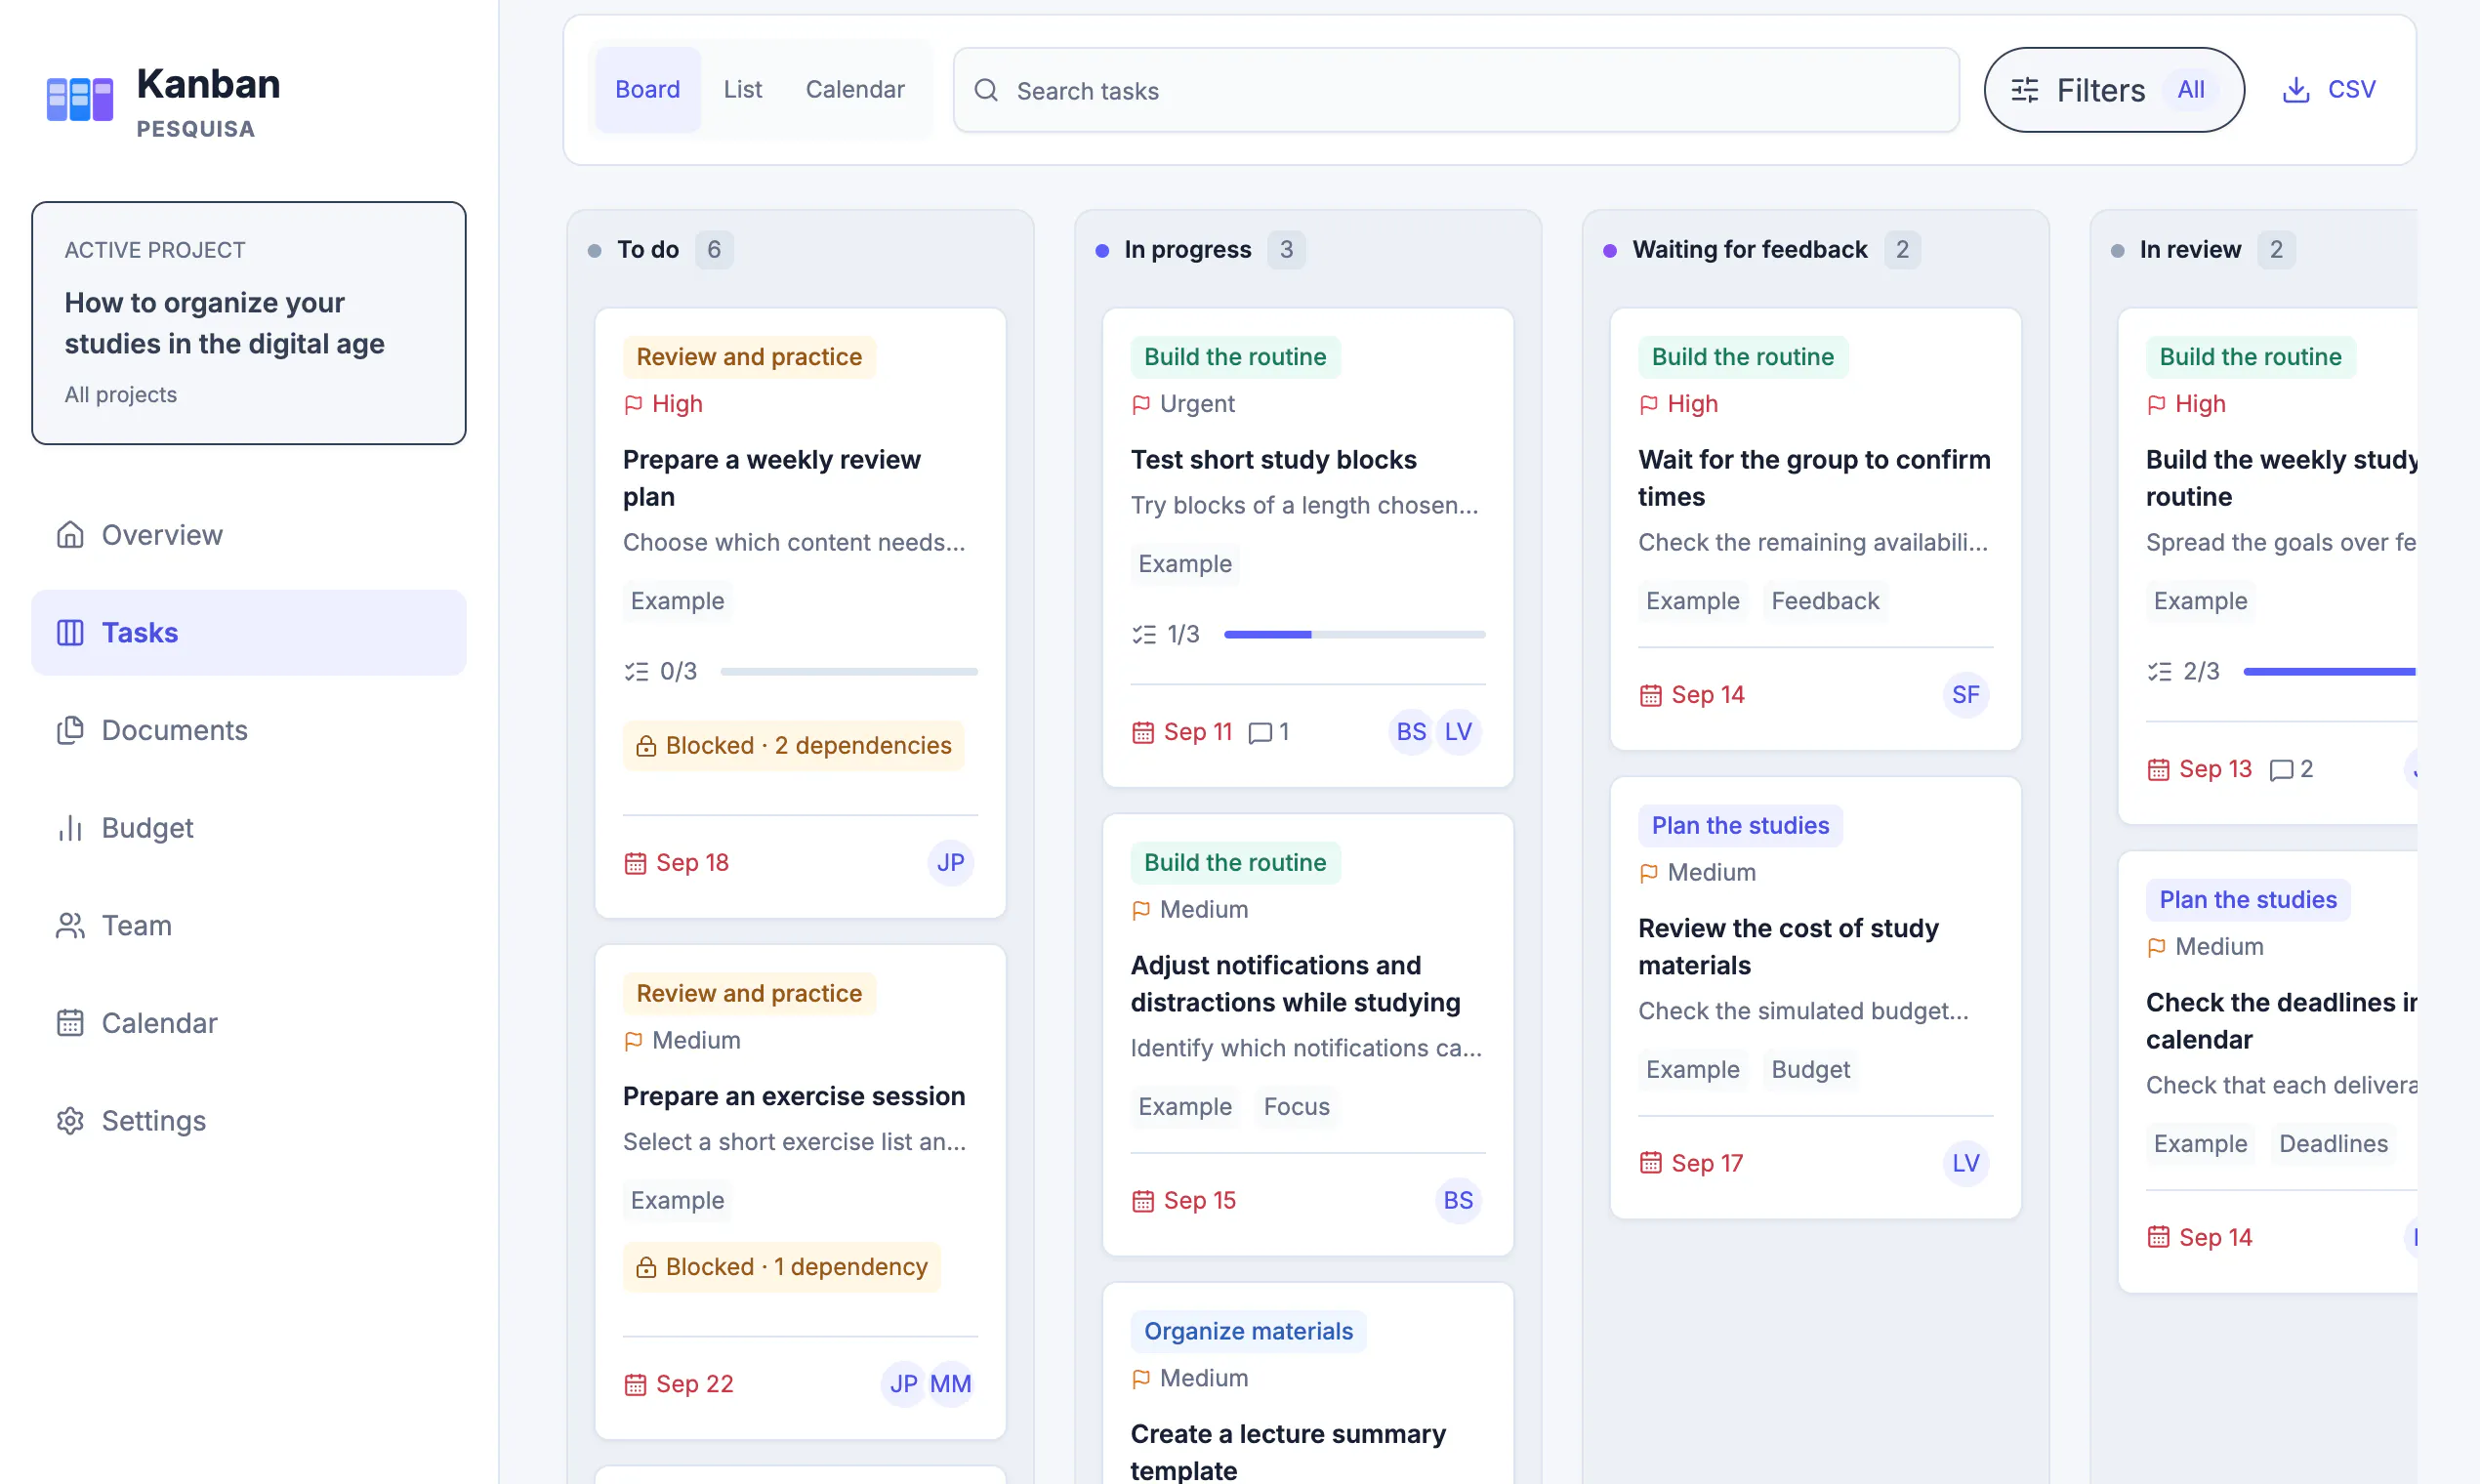Click the Organize materials label
Screen dimensions: 2480x1484
(1248, 1332)
